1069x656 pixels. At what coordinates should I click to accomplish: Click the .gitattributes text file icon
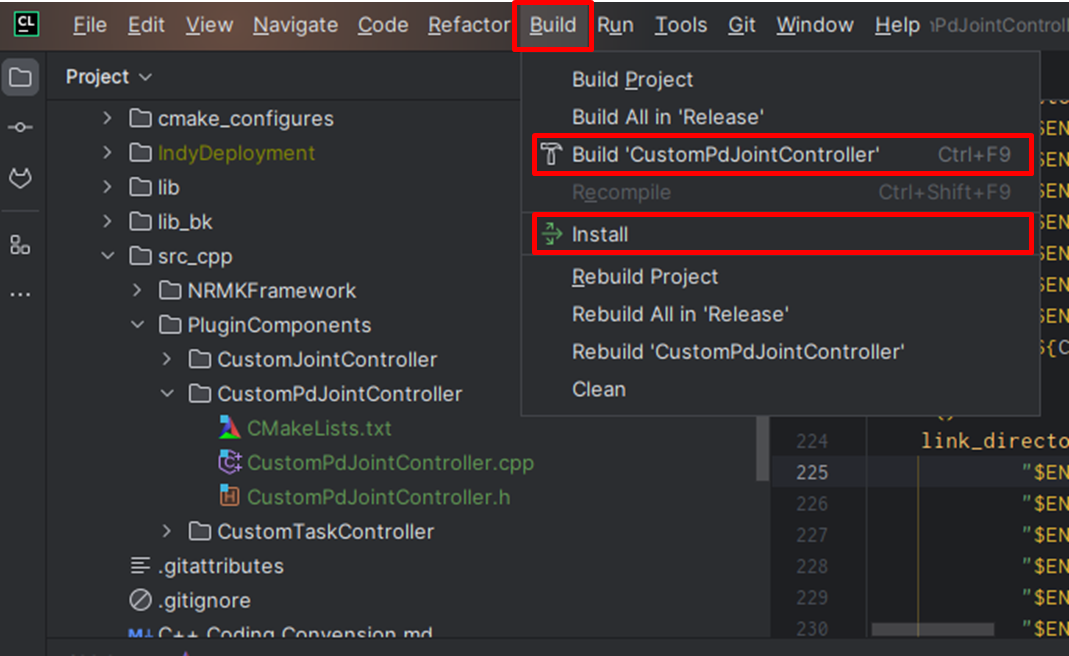click(140, 565)
